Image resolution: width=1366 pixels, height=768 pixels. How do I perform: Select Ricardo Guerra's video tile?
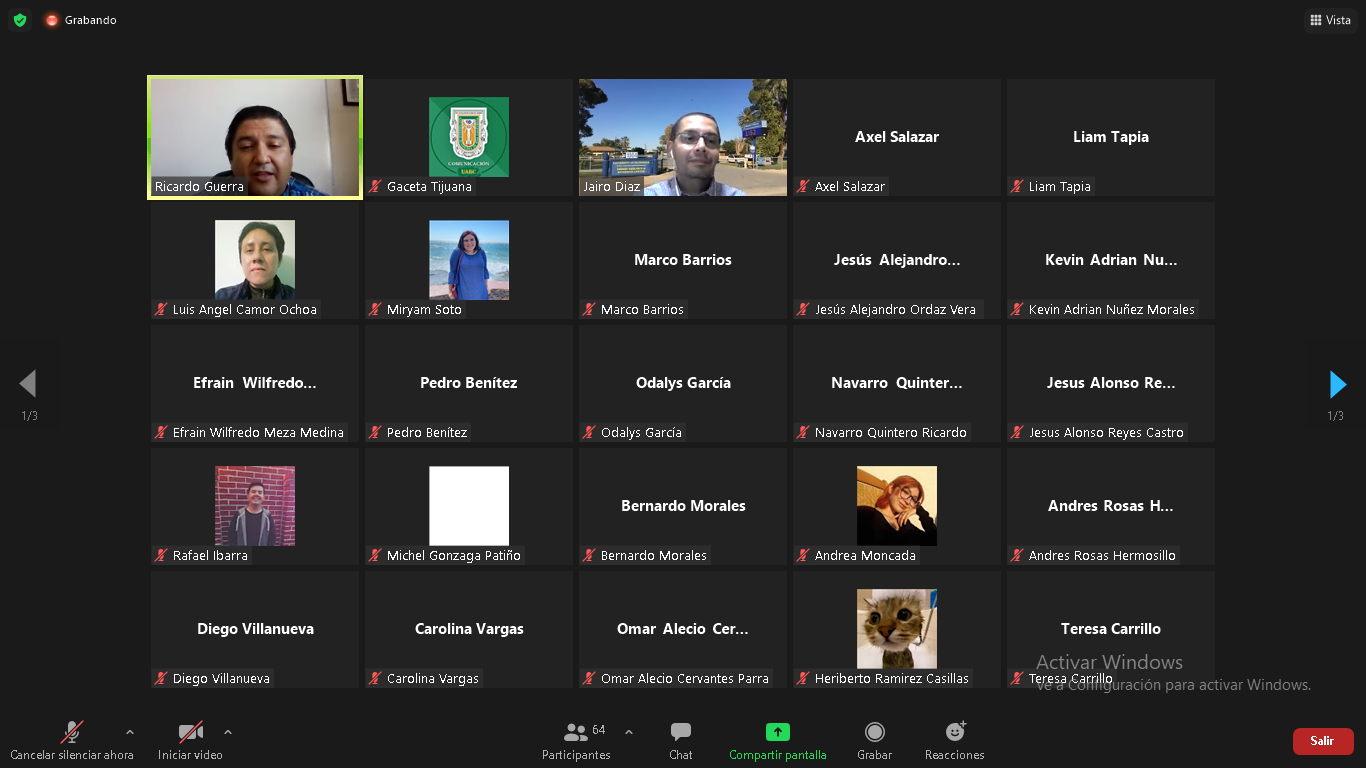(255, 138)
